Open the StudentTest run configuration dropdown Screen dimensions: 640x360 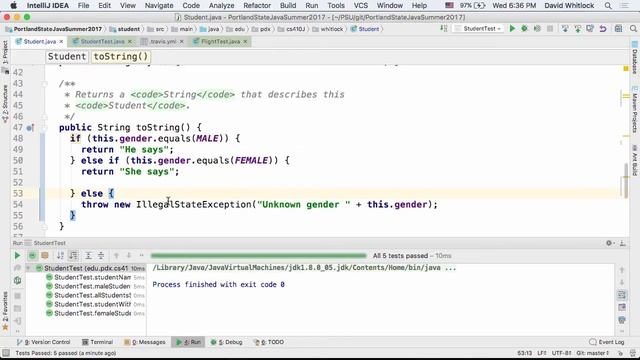478,29
